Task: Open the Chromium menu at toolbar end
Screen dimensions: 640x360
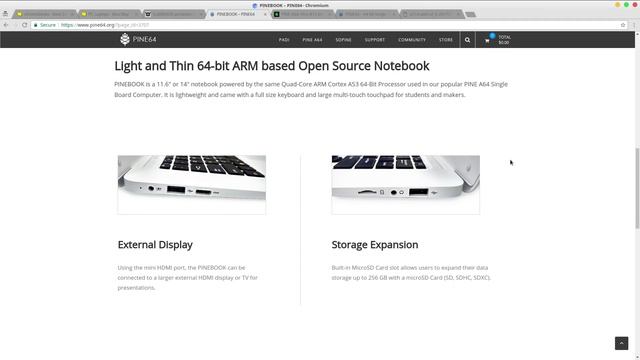Action: click(x=633, y=25)
